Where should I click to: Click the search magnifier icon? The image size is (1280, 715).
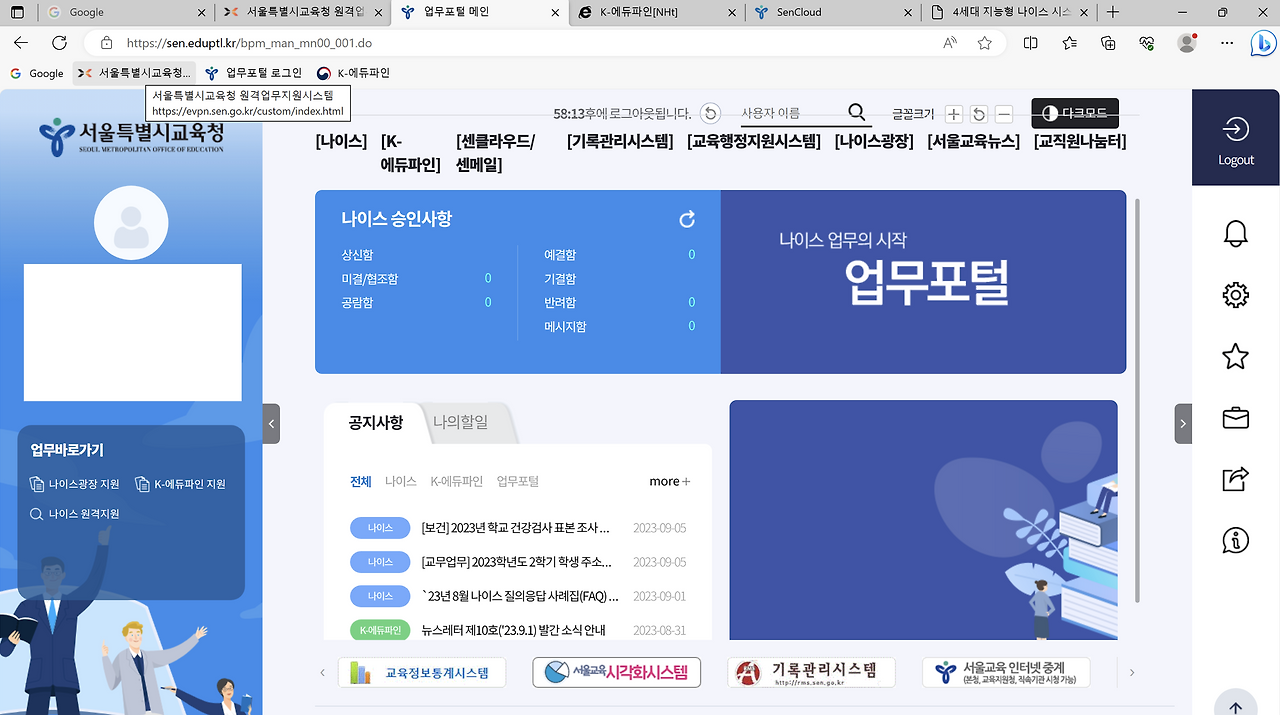[x=857, y=113]
